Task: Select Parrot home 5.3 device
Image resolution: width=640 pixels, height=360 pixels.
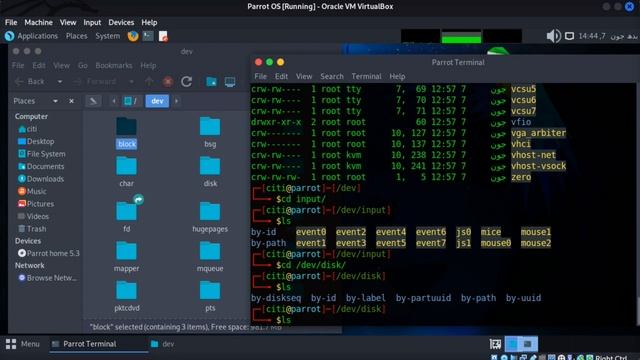Action: pos(49,253)
